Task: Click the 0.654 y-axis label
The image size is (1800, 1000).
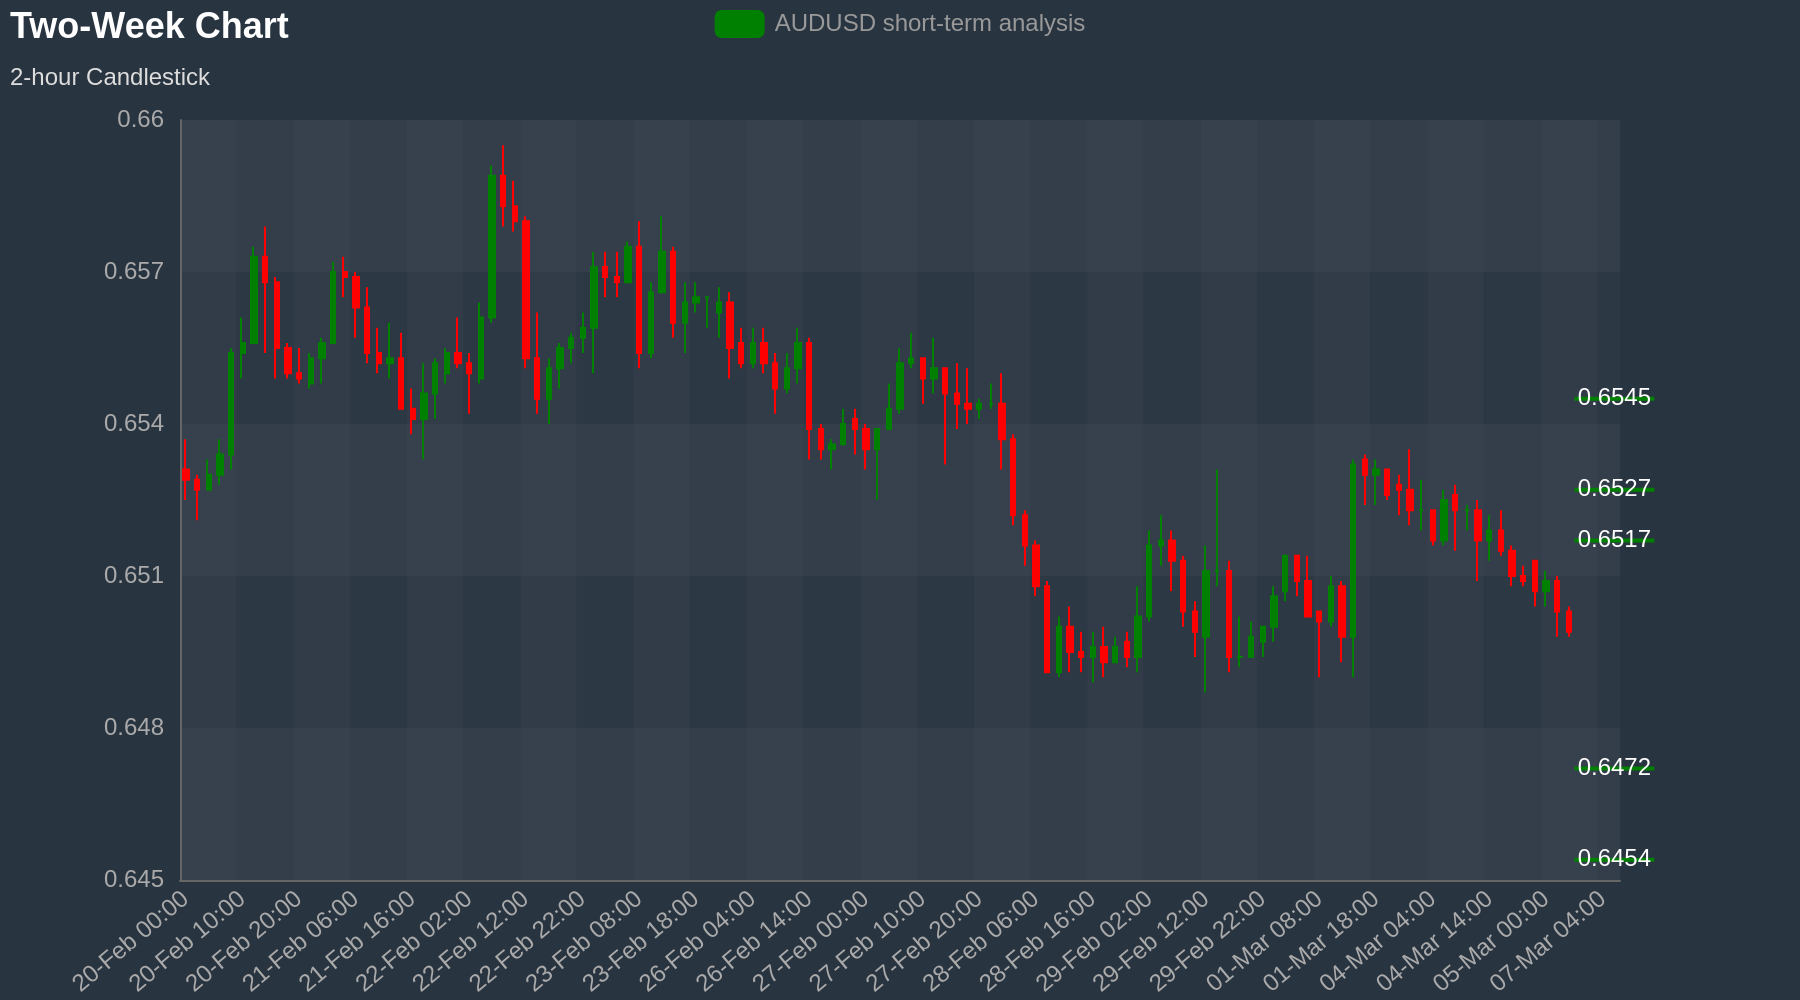Action: [x=134, y=423]
